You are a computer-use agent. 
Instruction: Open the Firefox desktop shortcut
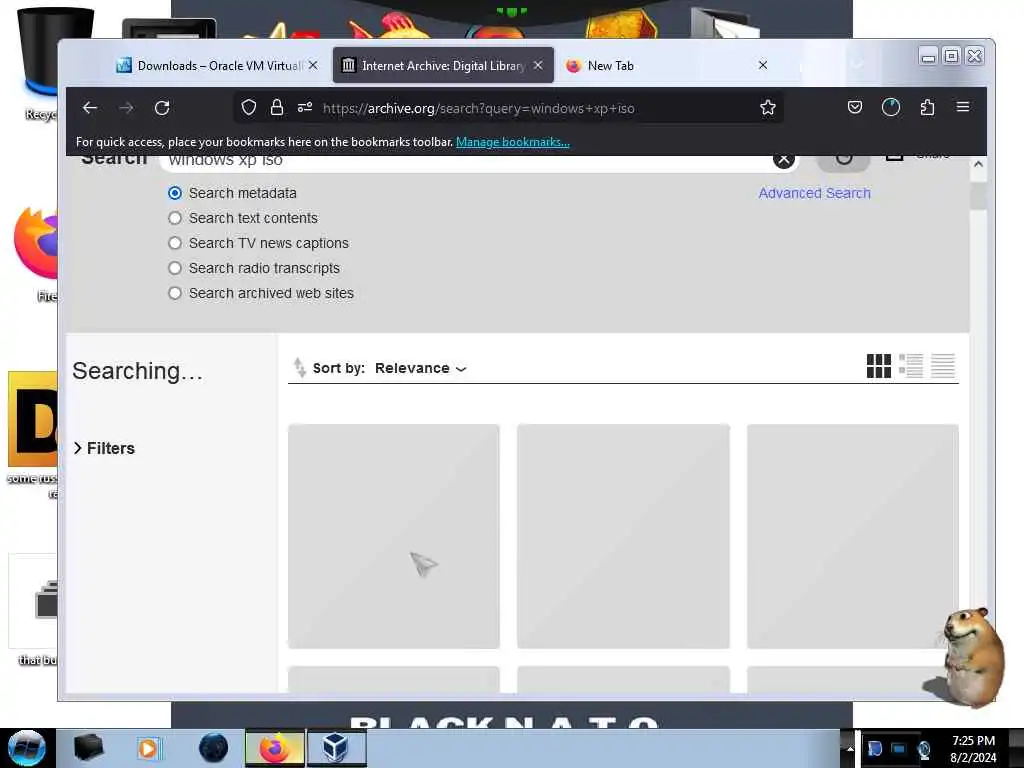[35, 253]
